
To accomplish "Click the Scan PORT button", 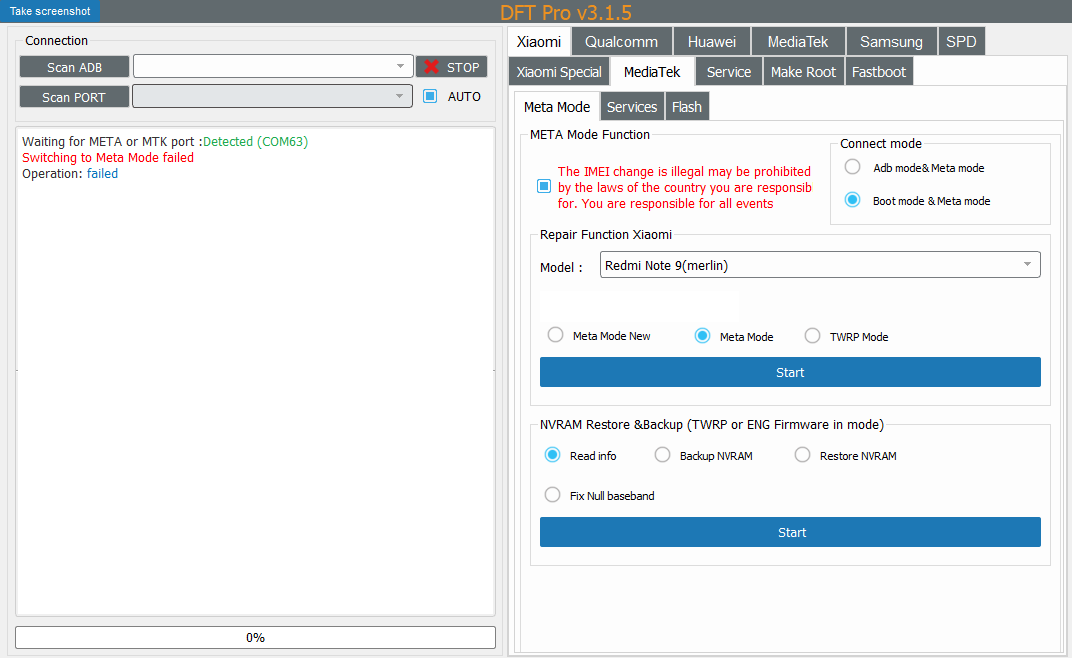I will pyautogui.click(x=75, y=97).
